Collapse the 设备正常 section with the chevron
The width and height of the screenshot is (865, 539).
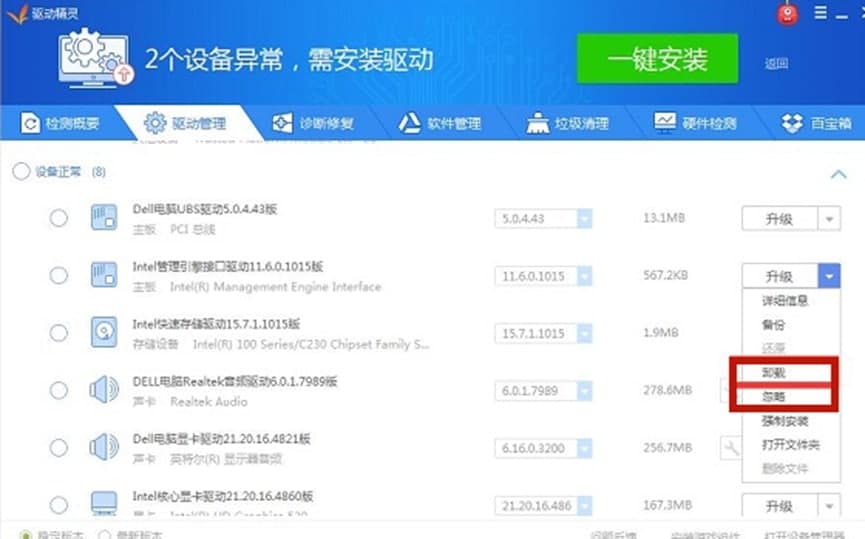(x=839, y=174)
